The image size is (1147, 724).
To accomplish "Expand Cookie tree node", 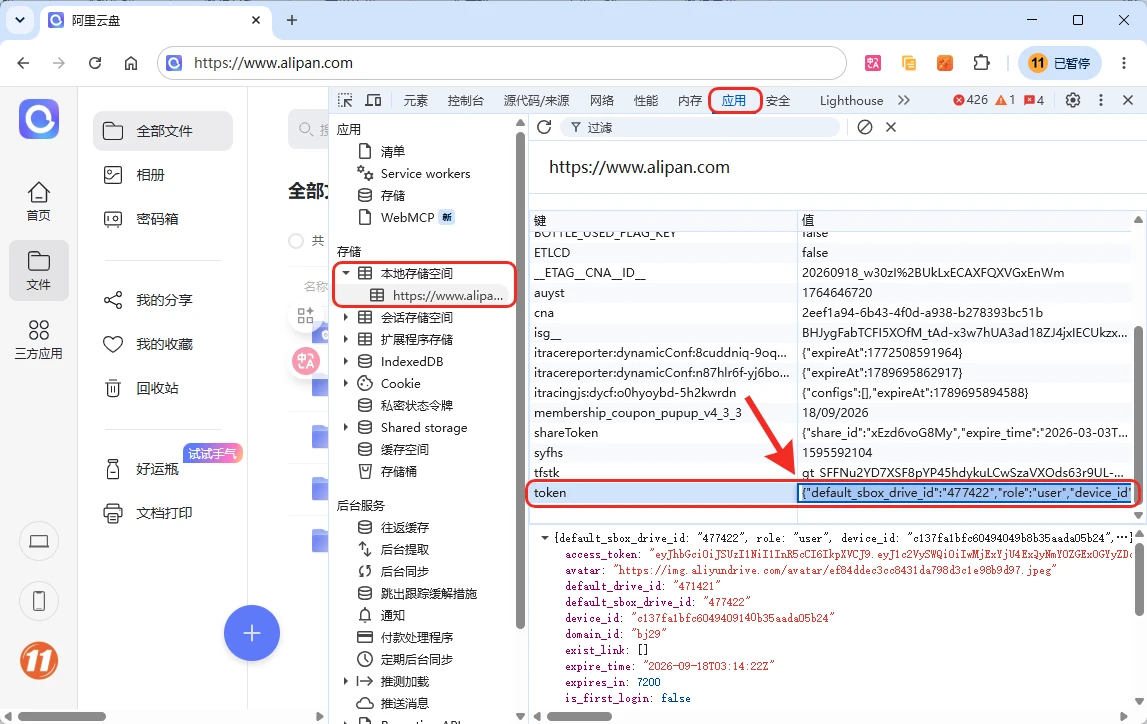I will point(346,383).
